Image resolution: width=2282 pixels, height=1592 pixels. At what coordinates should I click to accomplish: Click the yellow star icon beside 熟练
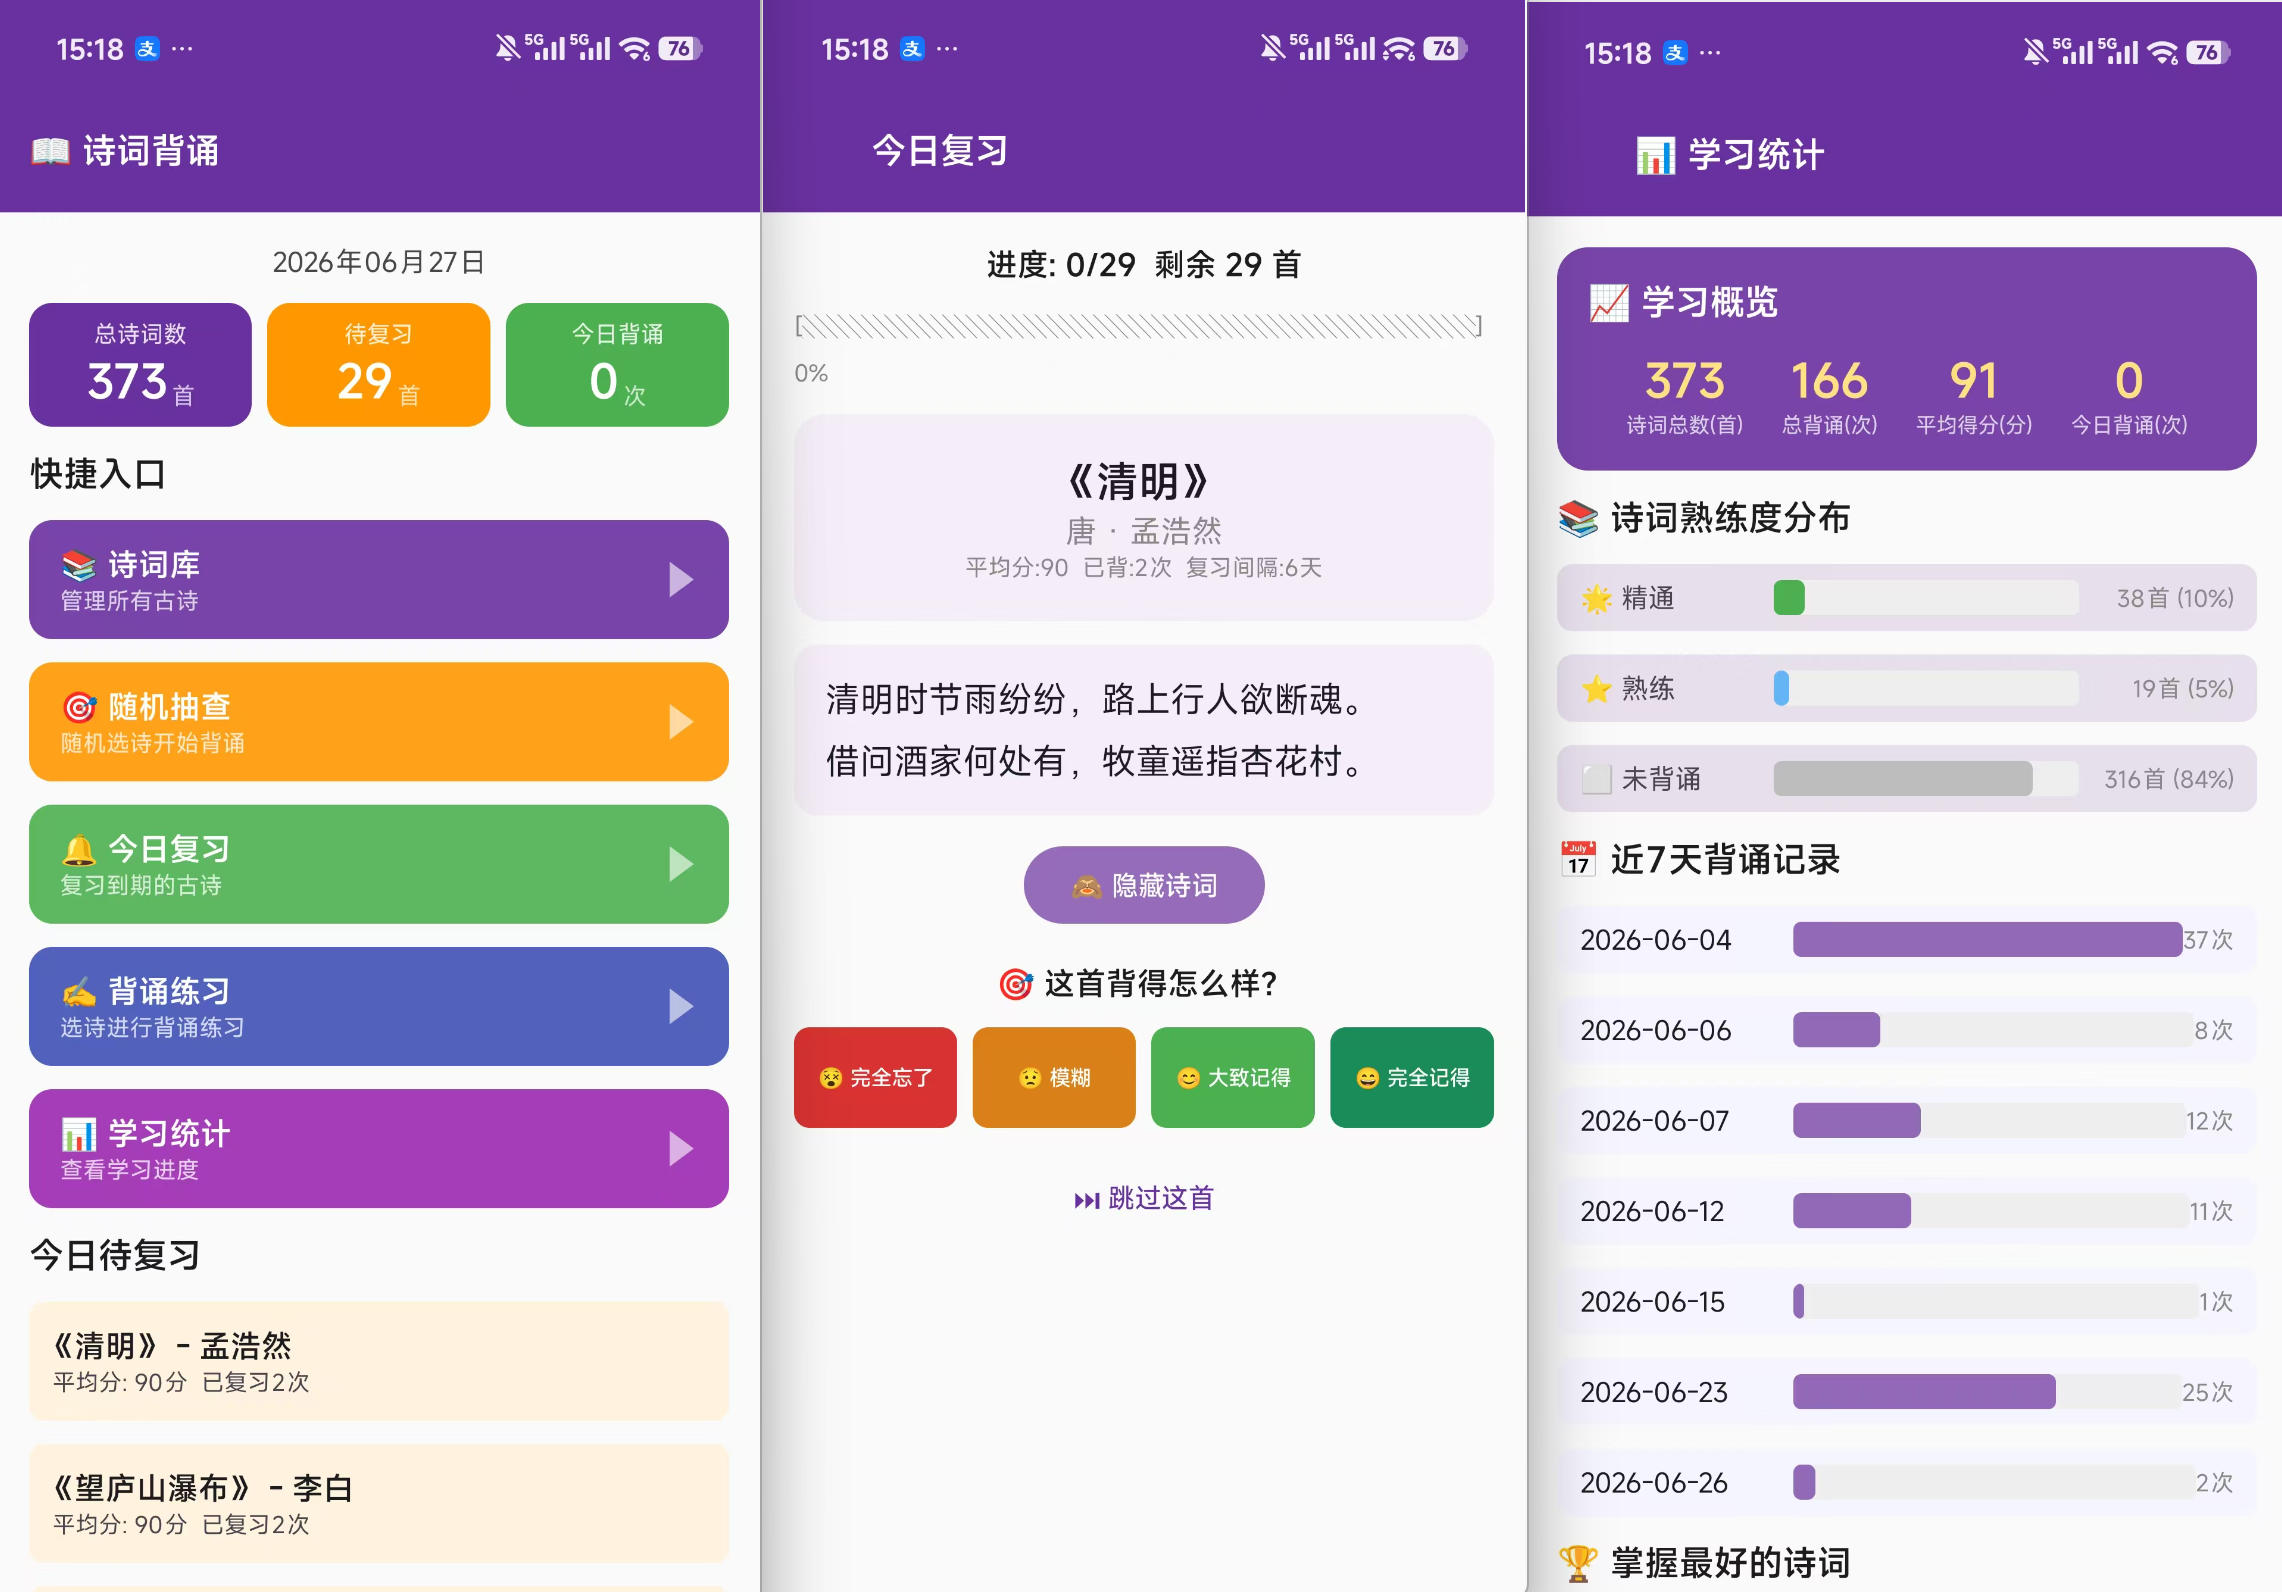[x=1596, y=689]
